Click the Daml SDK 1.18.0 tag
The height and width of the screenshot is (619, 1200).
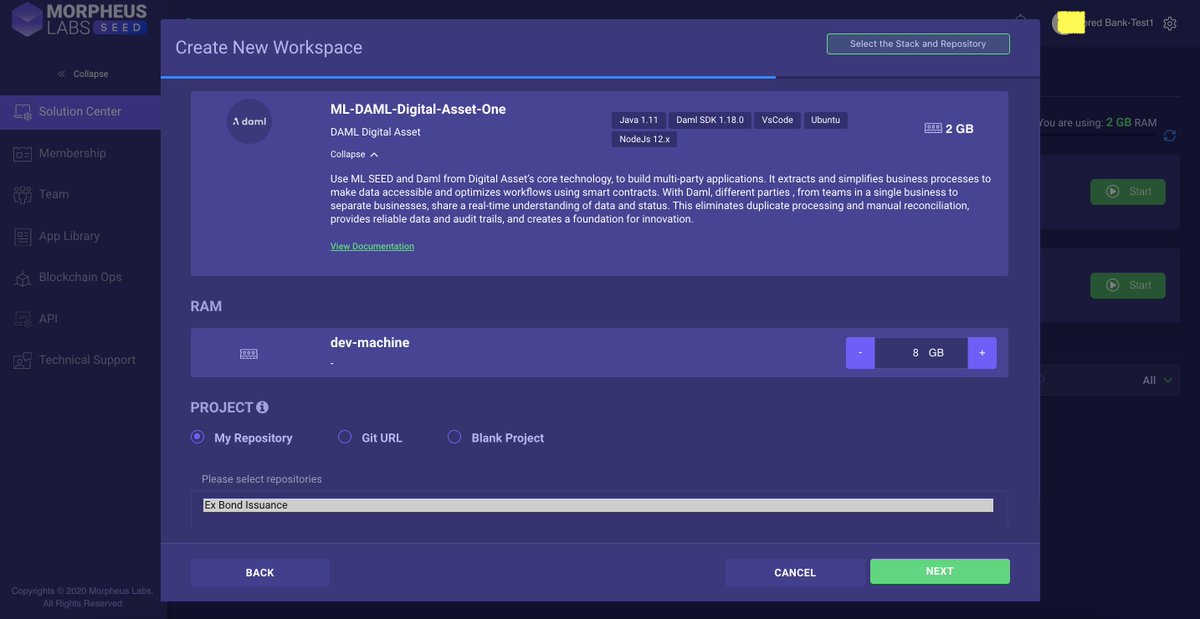pos(710,120)
